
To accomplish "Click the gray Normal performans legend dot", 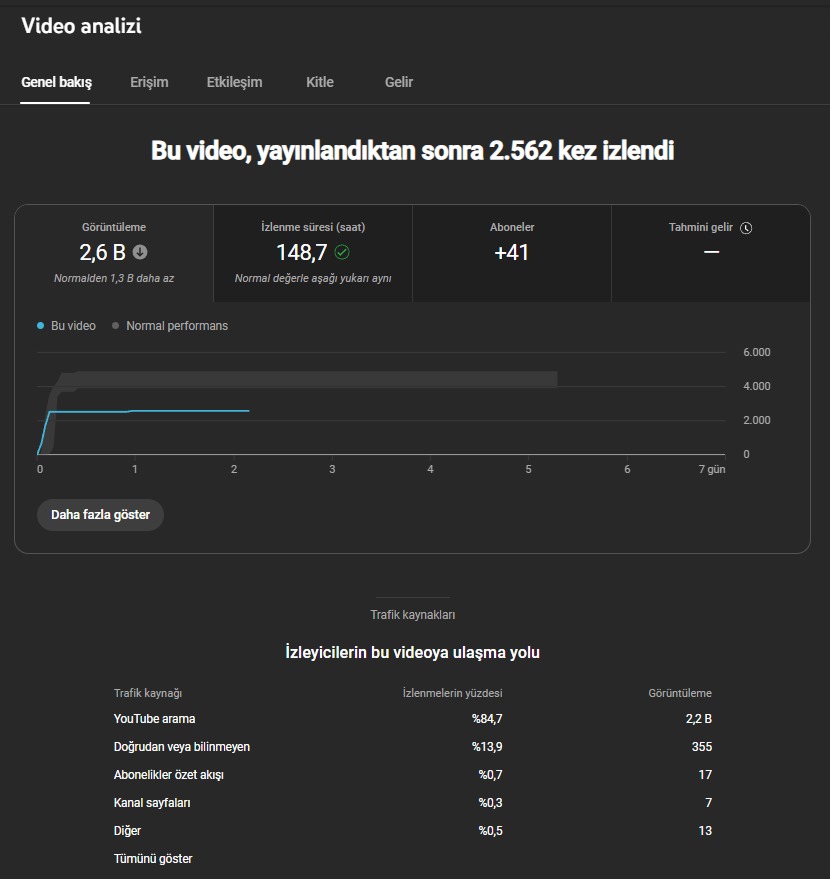I will [x=115, y=326].
